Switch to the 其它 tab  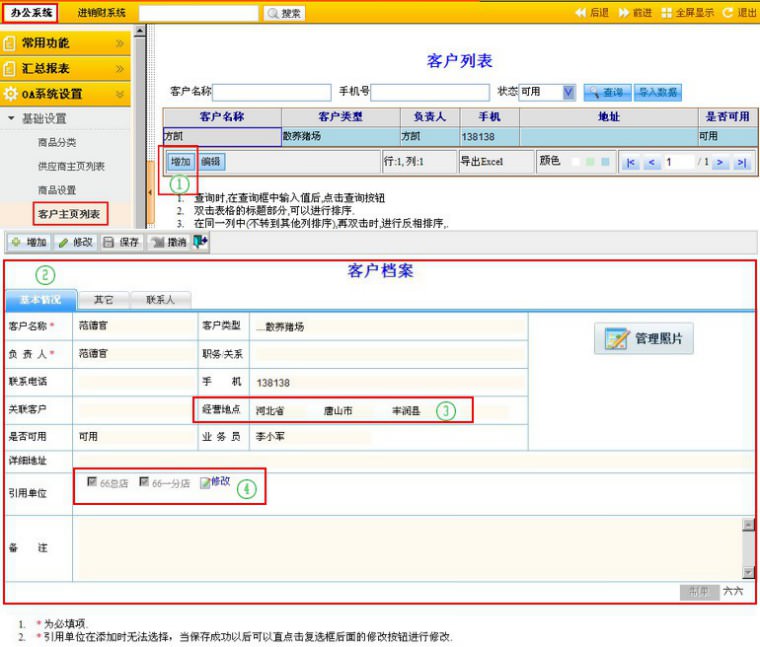tap(103, 299)
